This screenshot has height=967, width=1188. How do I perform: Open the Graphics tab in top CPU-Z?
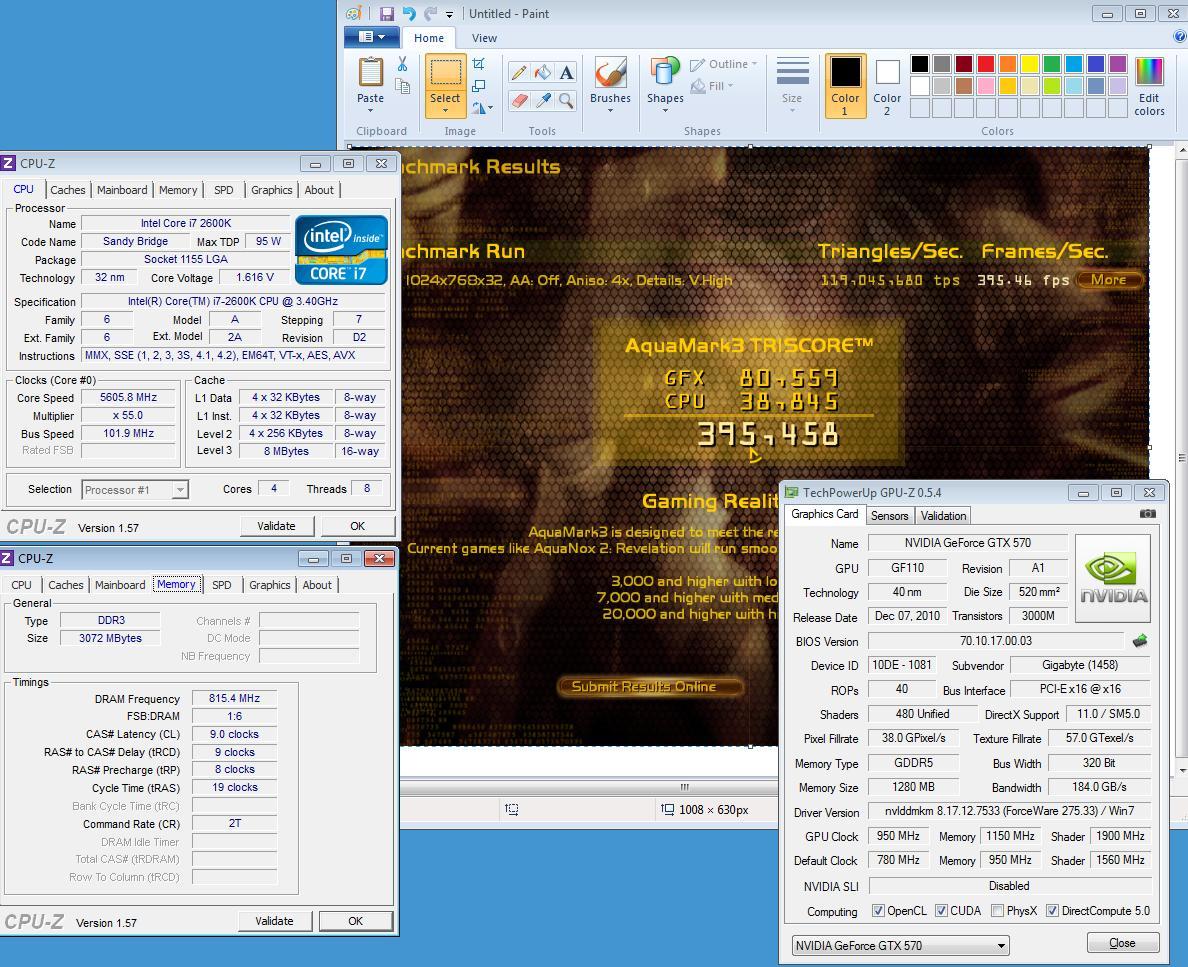pos(271,190)
